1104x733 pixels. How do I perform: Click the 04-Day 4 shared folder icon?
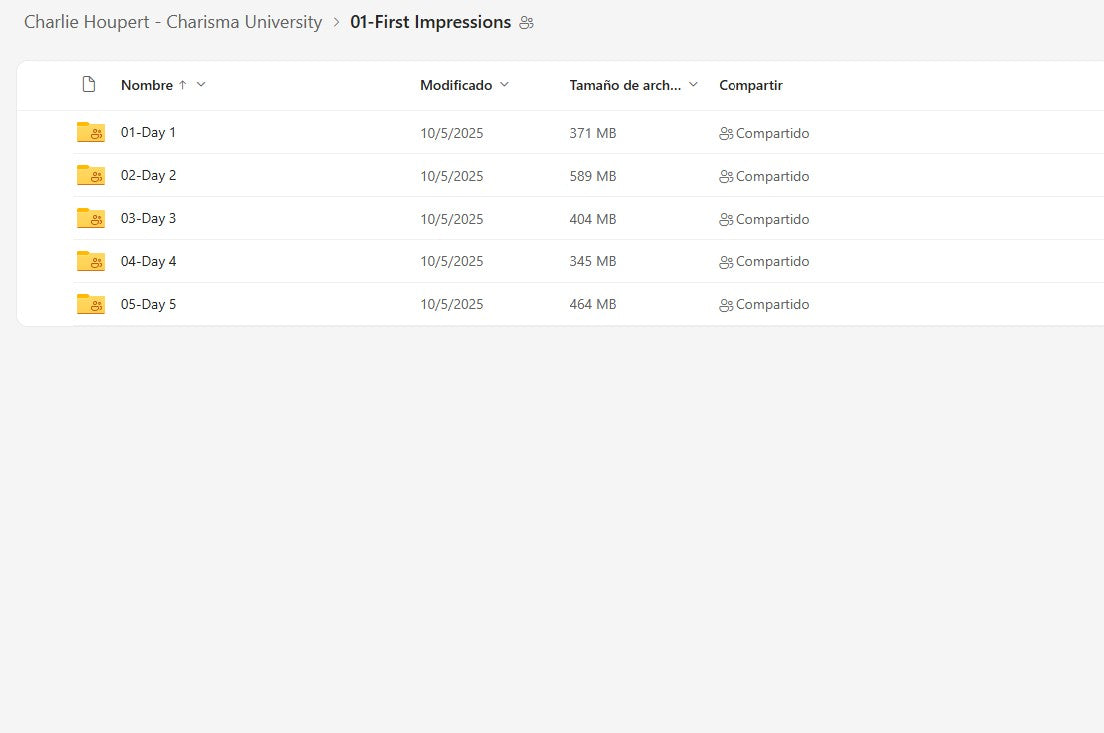tap(90, 262)
